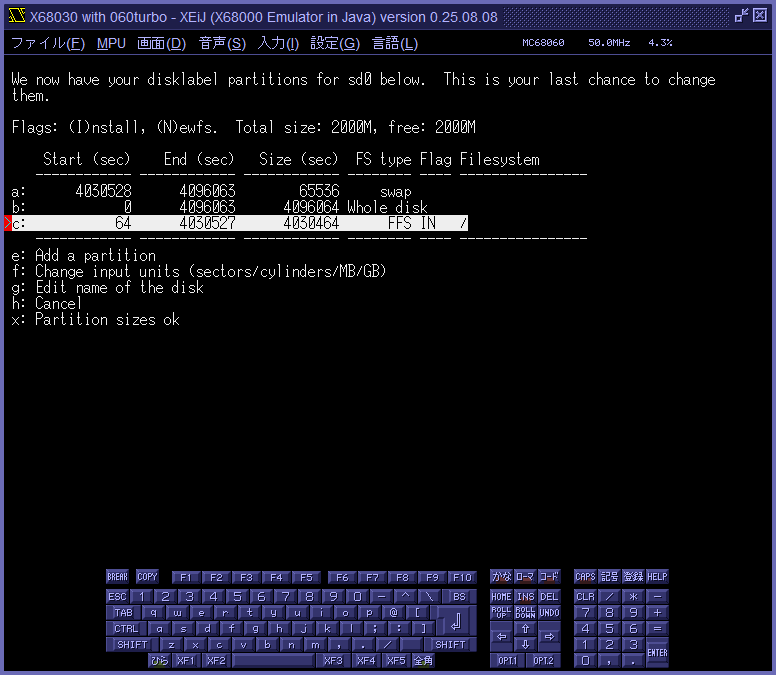Click the BREAK key on the virtual keyboard
776x675 pixels.
tap(117, 577)
